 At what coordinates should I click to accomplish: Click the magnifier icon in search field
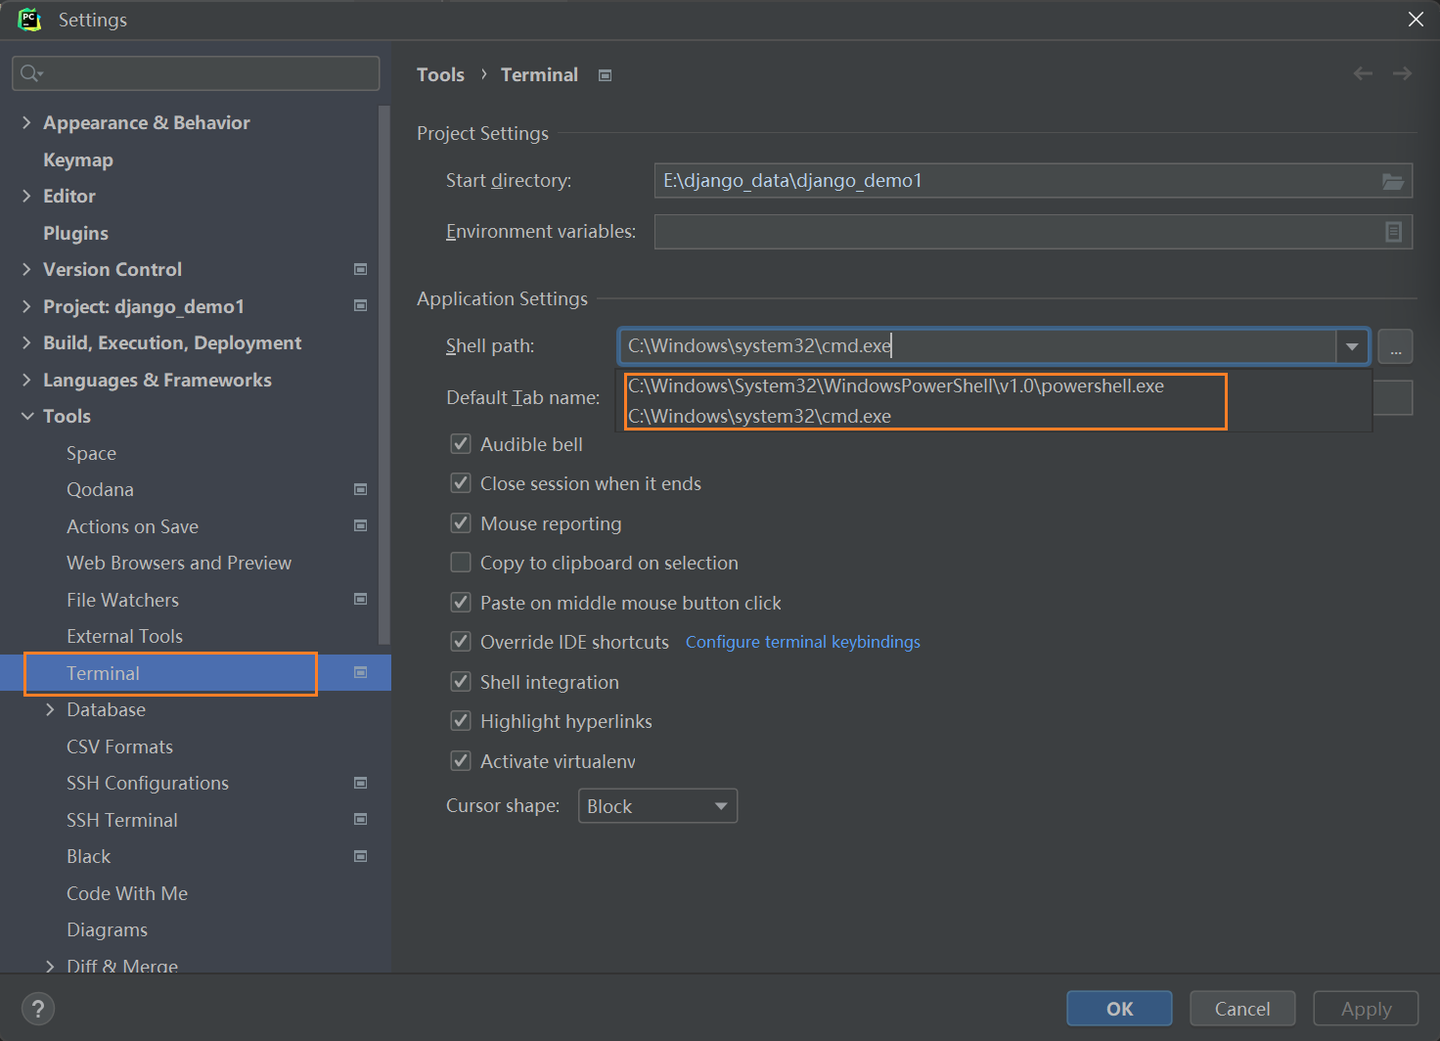(x=31, y=73)
